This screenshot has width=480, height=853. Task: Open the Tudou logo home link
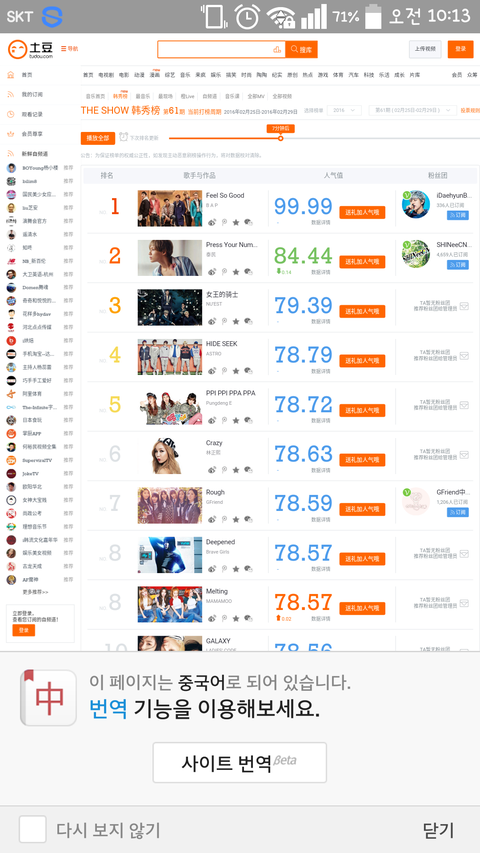click(x=30, y=49)
